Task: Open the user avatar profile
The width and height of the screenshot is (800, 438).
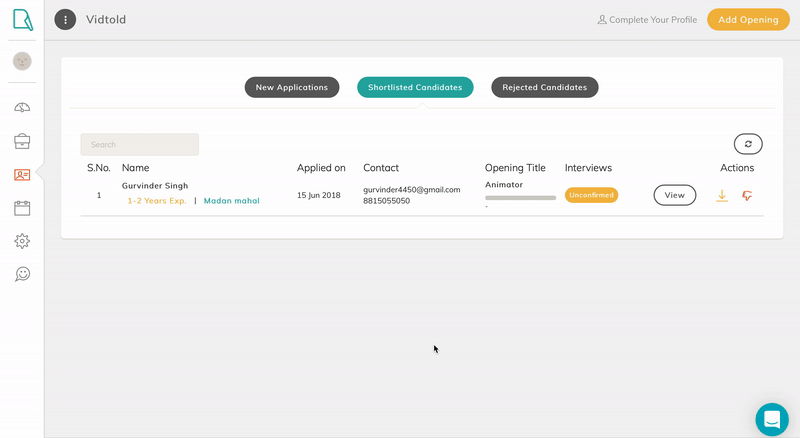Action: click(22, 61)
